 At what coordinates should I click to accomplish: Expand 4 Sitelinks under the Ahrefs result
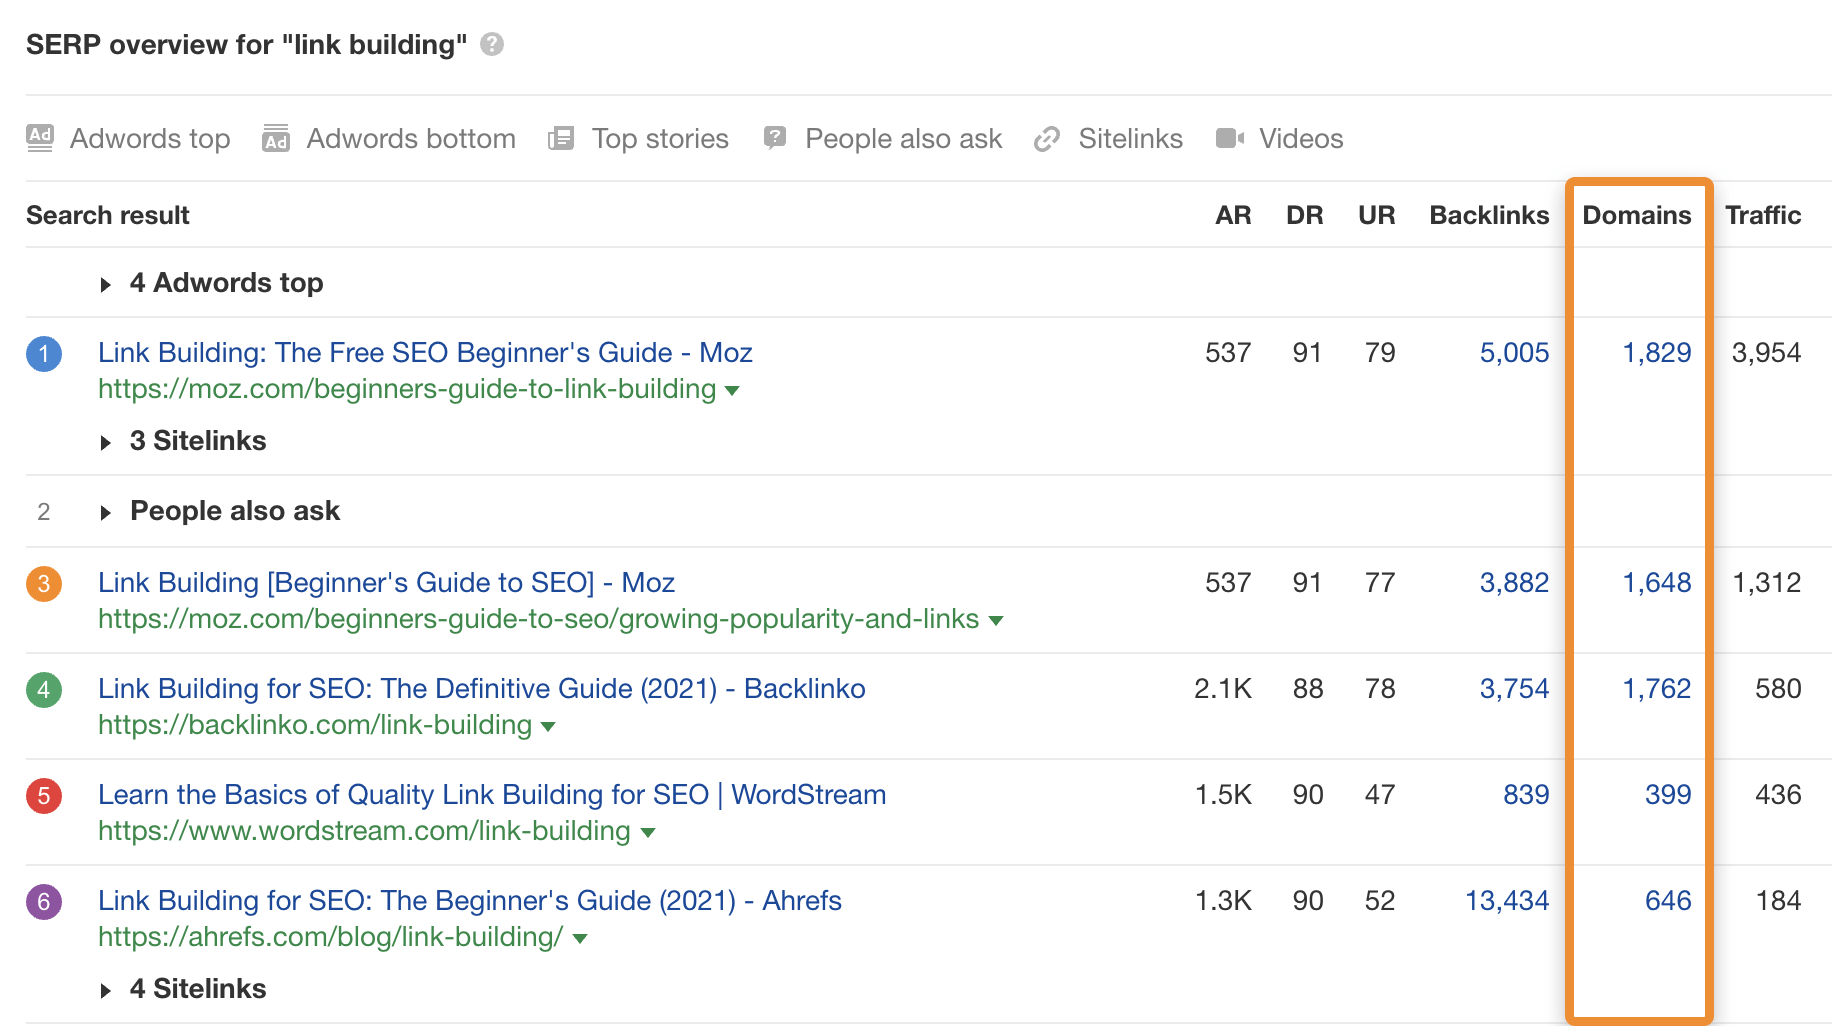pos(106,991)
